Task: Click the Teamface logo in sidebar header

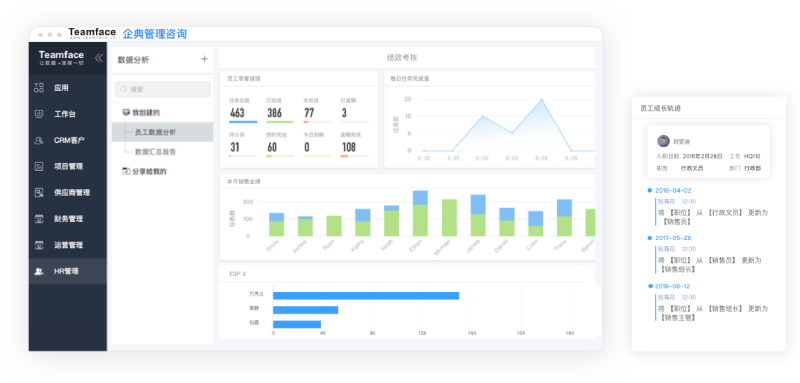Action: pyautogui.click(x=61, y=58)
